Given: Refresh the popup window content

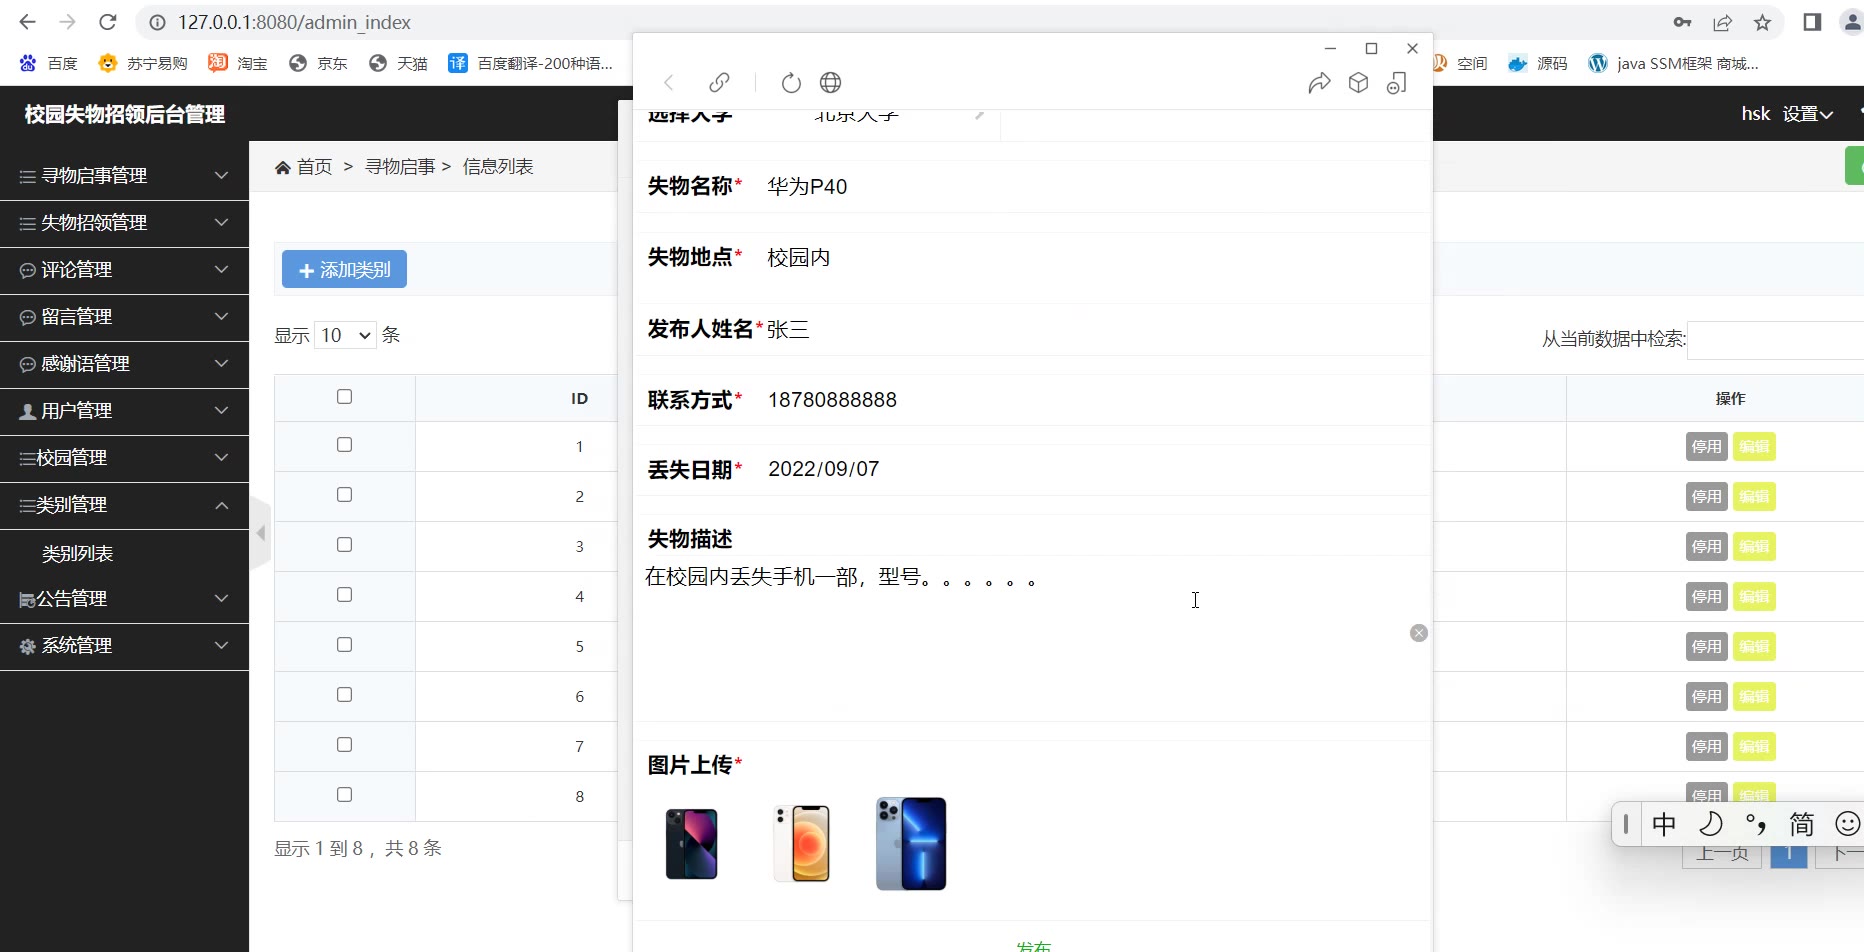Looking at the screenshot, I should click(791, 83).
